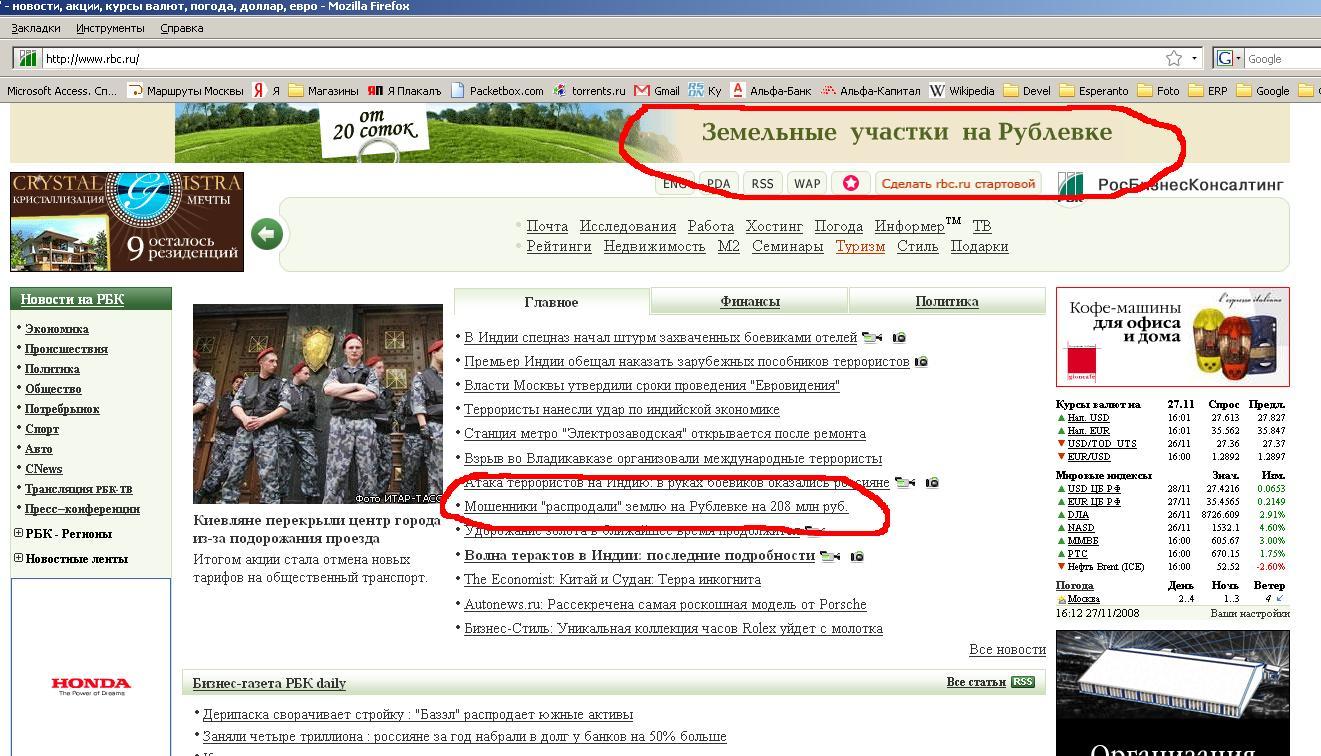Open the Foto bookmarks folder

[1158, 90]
